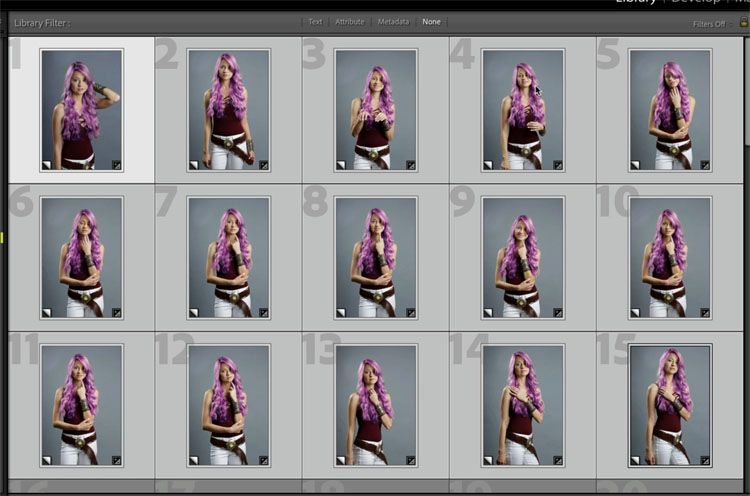Click the flag icon on photo 5
This screenshot has height=496, width=750.
tap(635, 165)
